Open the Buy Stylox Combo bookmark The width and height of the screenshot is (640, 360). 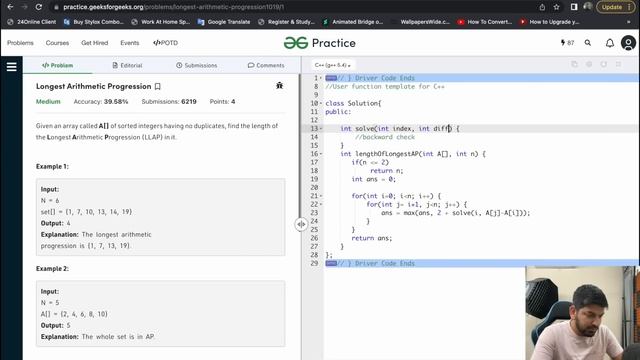point(94,22)
